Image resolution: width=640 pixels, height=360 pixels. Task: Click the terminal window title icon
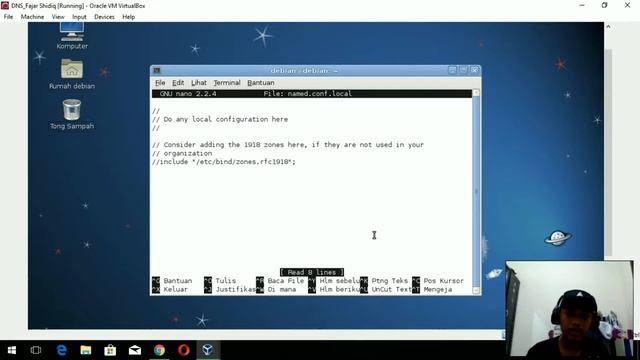point(157,71)
